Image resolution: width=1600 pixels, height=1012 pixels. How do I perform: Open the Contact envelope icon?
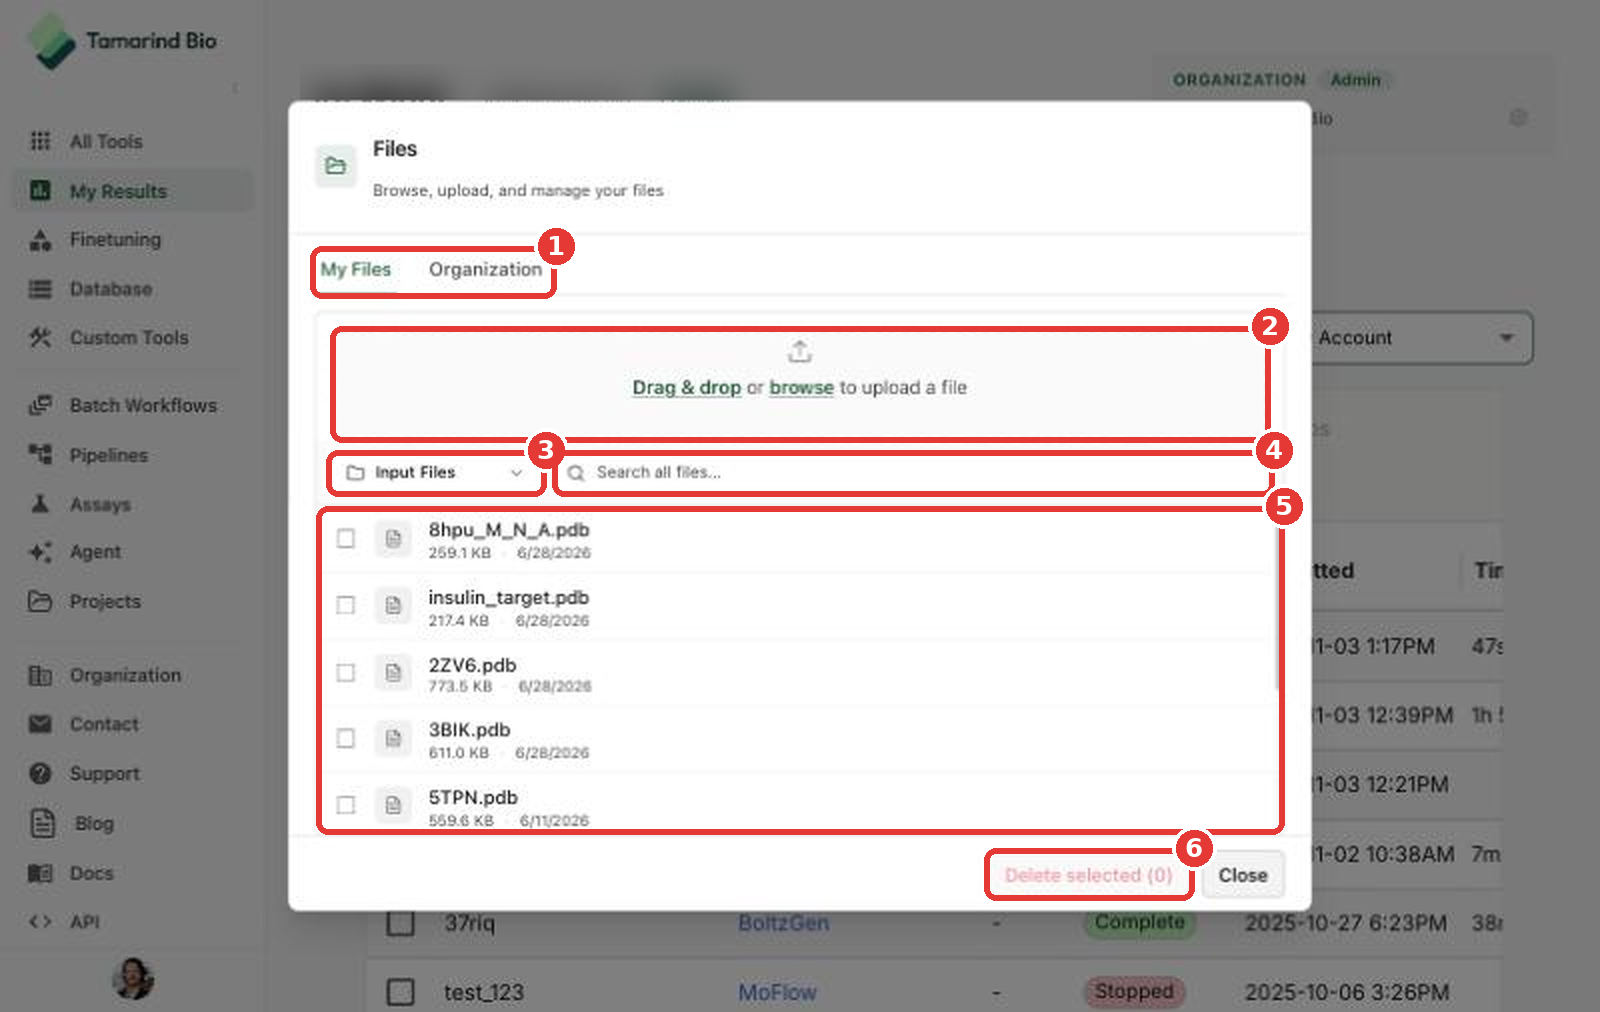click(x=40, y=724)
